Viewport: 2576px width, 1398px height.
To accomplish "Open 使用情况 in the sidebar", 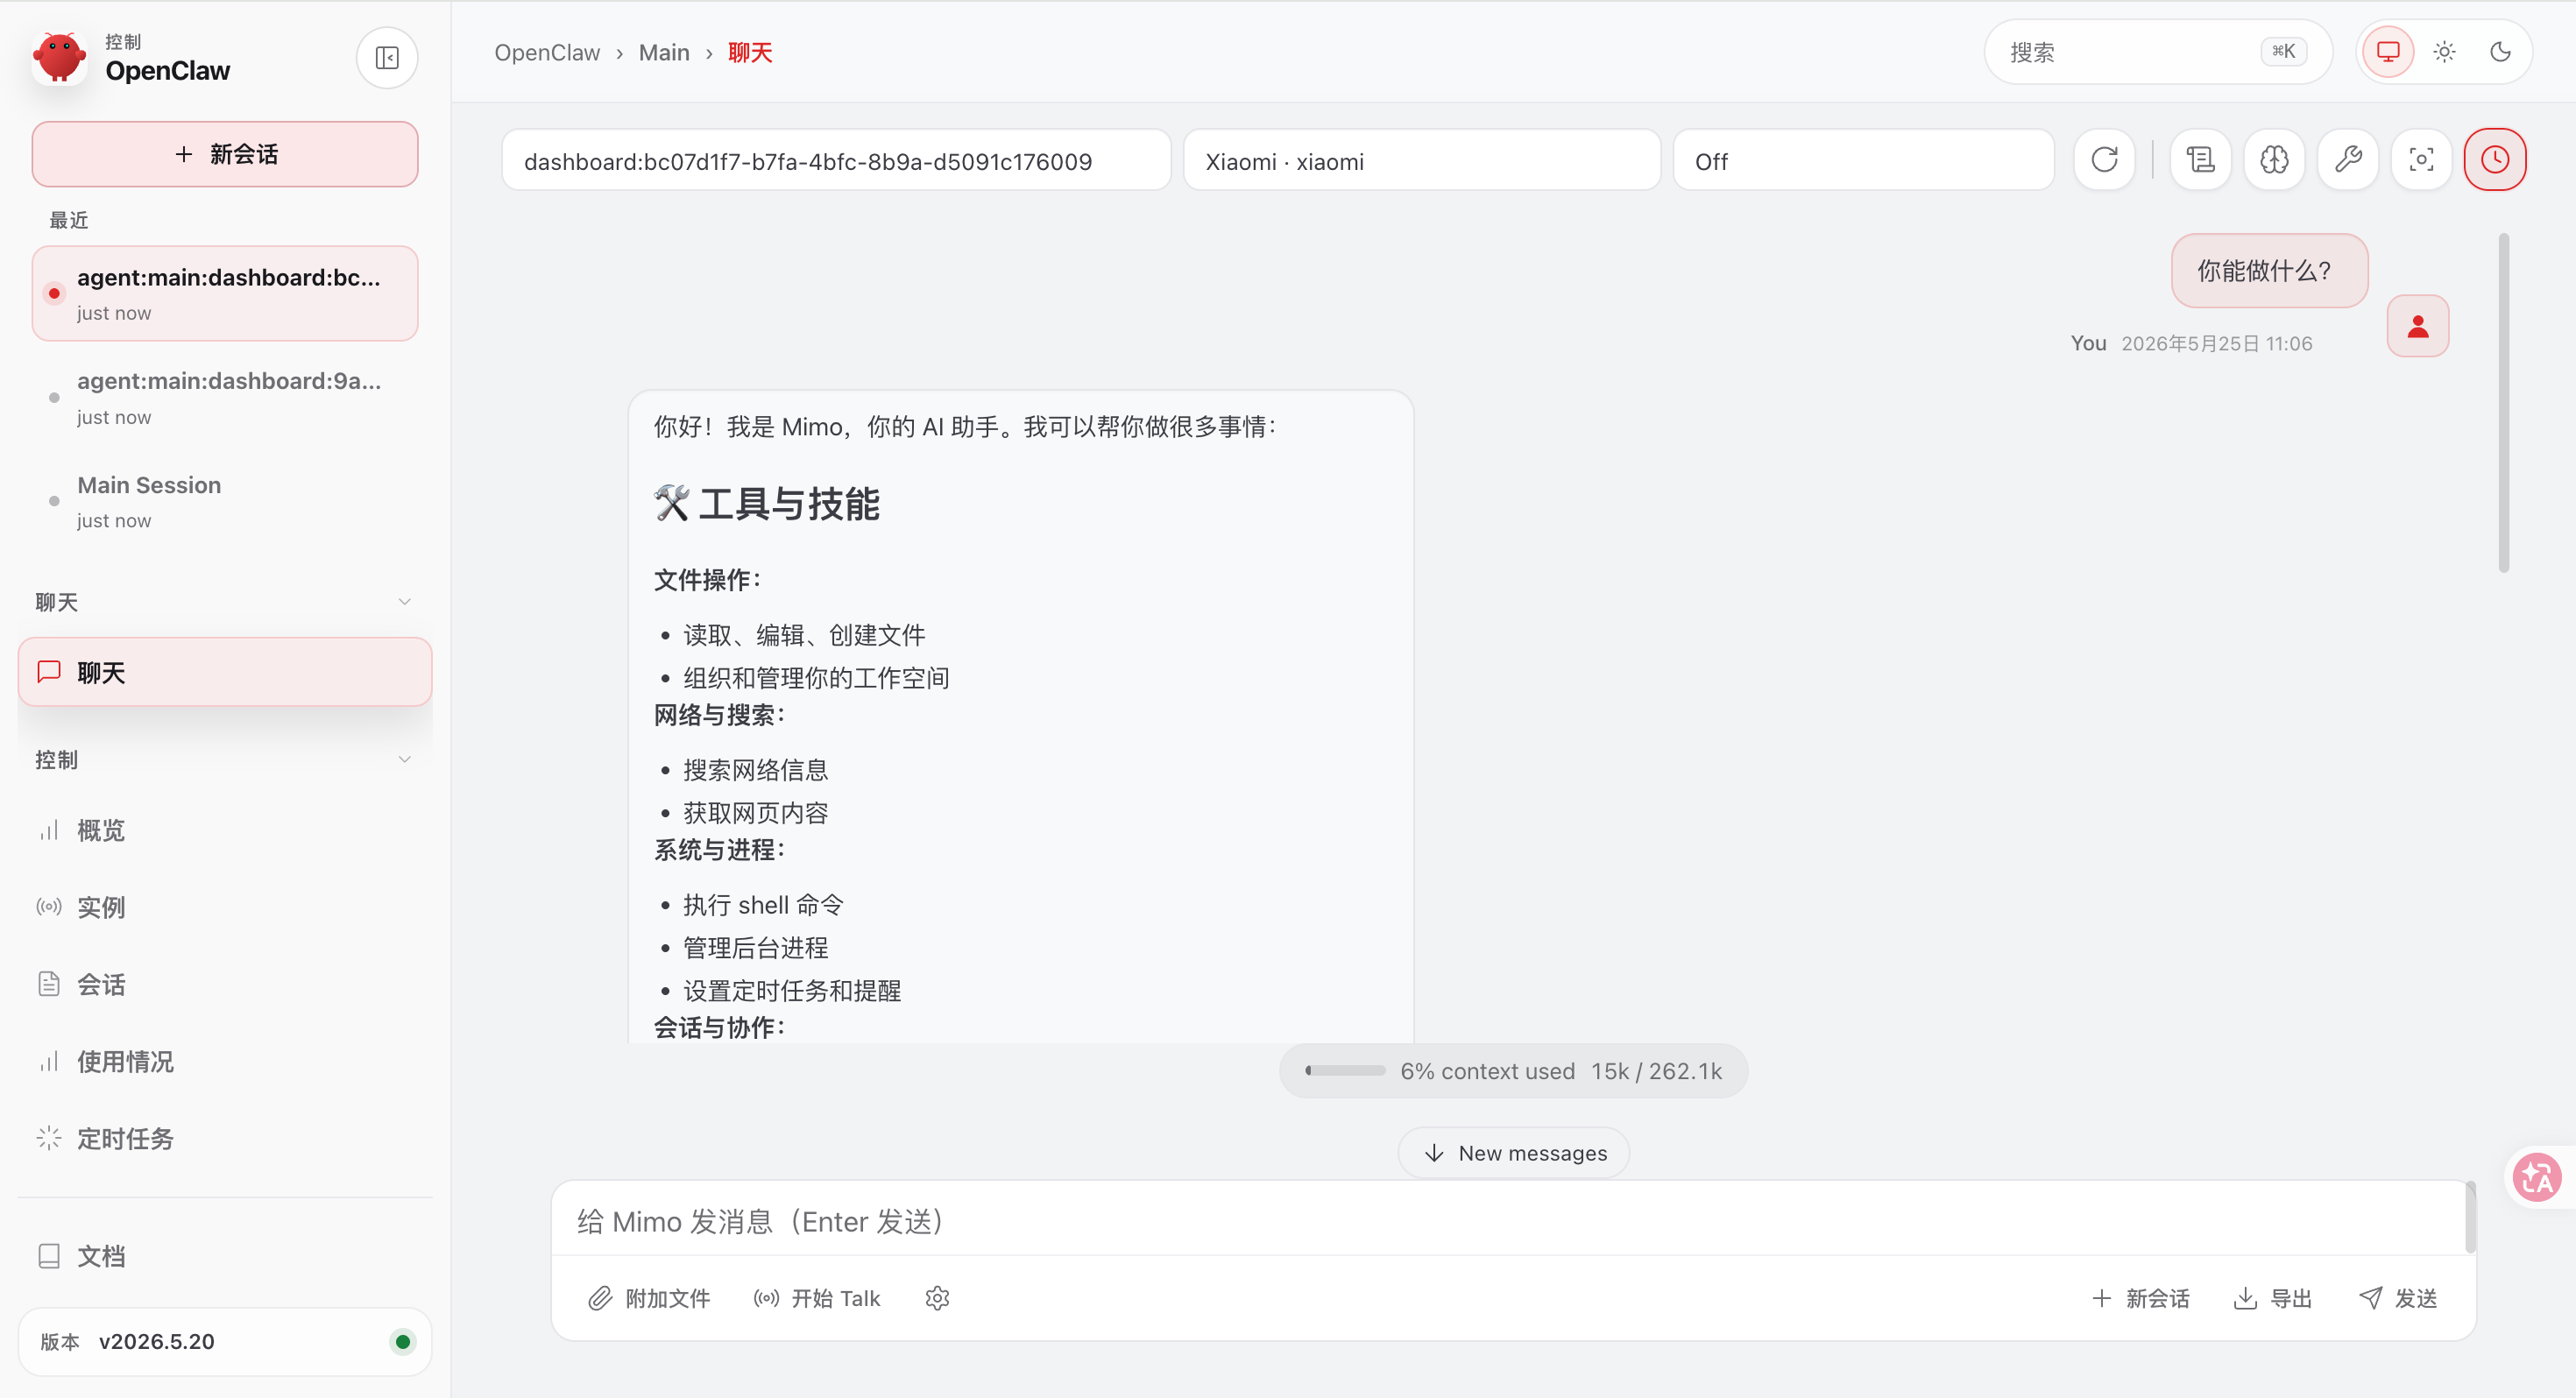I will point(225,1061).
